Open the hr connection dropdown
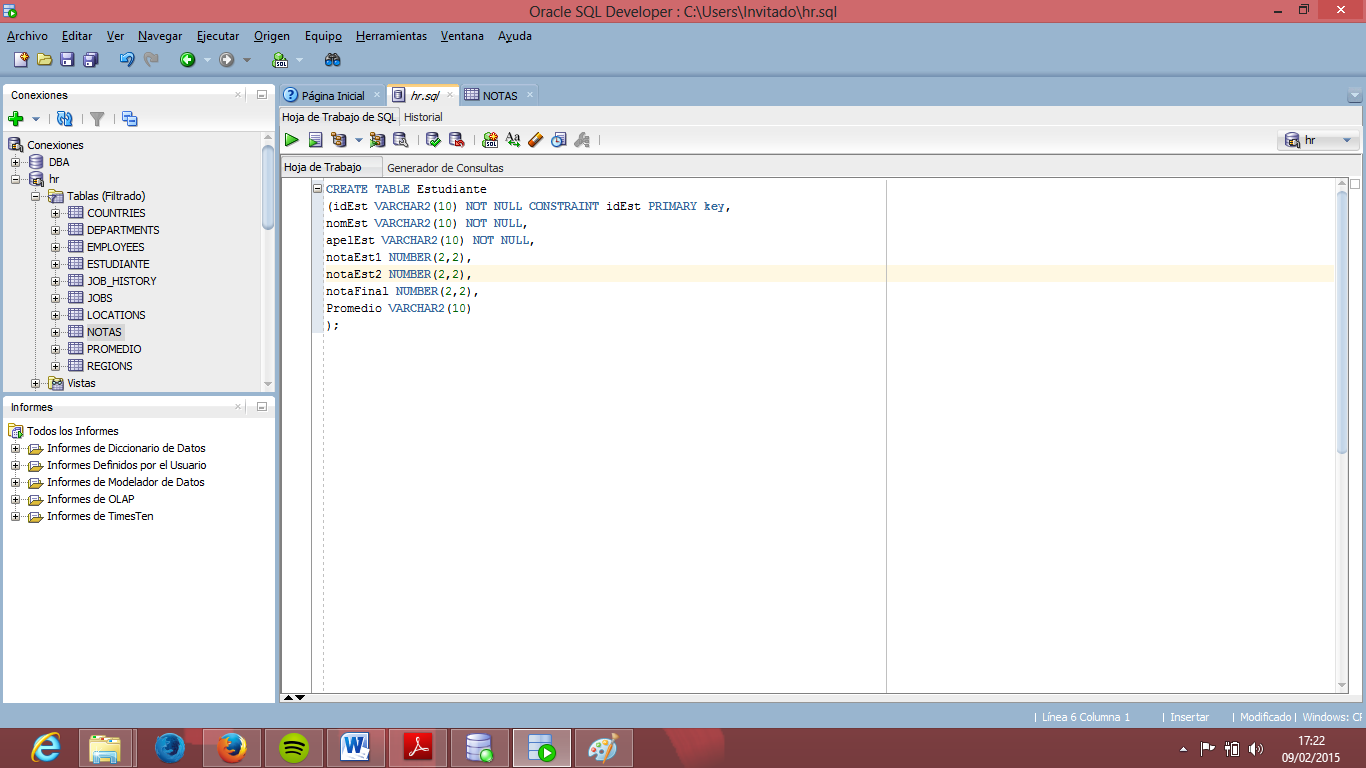Image resolution: width=1366 pixels, height=768 pixels. point(1346,140)
